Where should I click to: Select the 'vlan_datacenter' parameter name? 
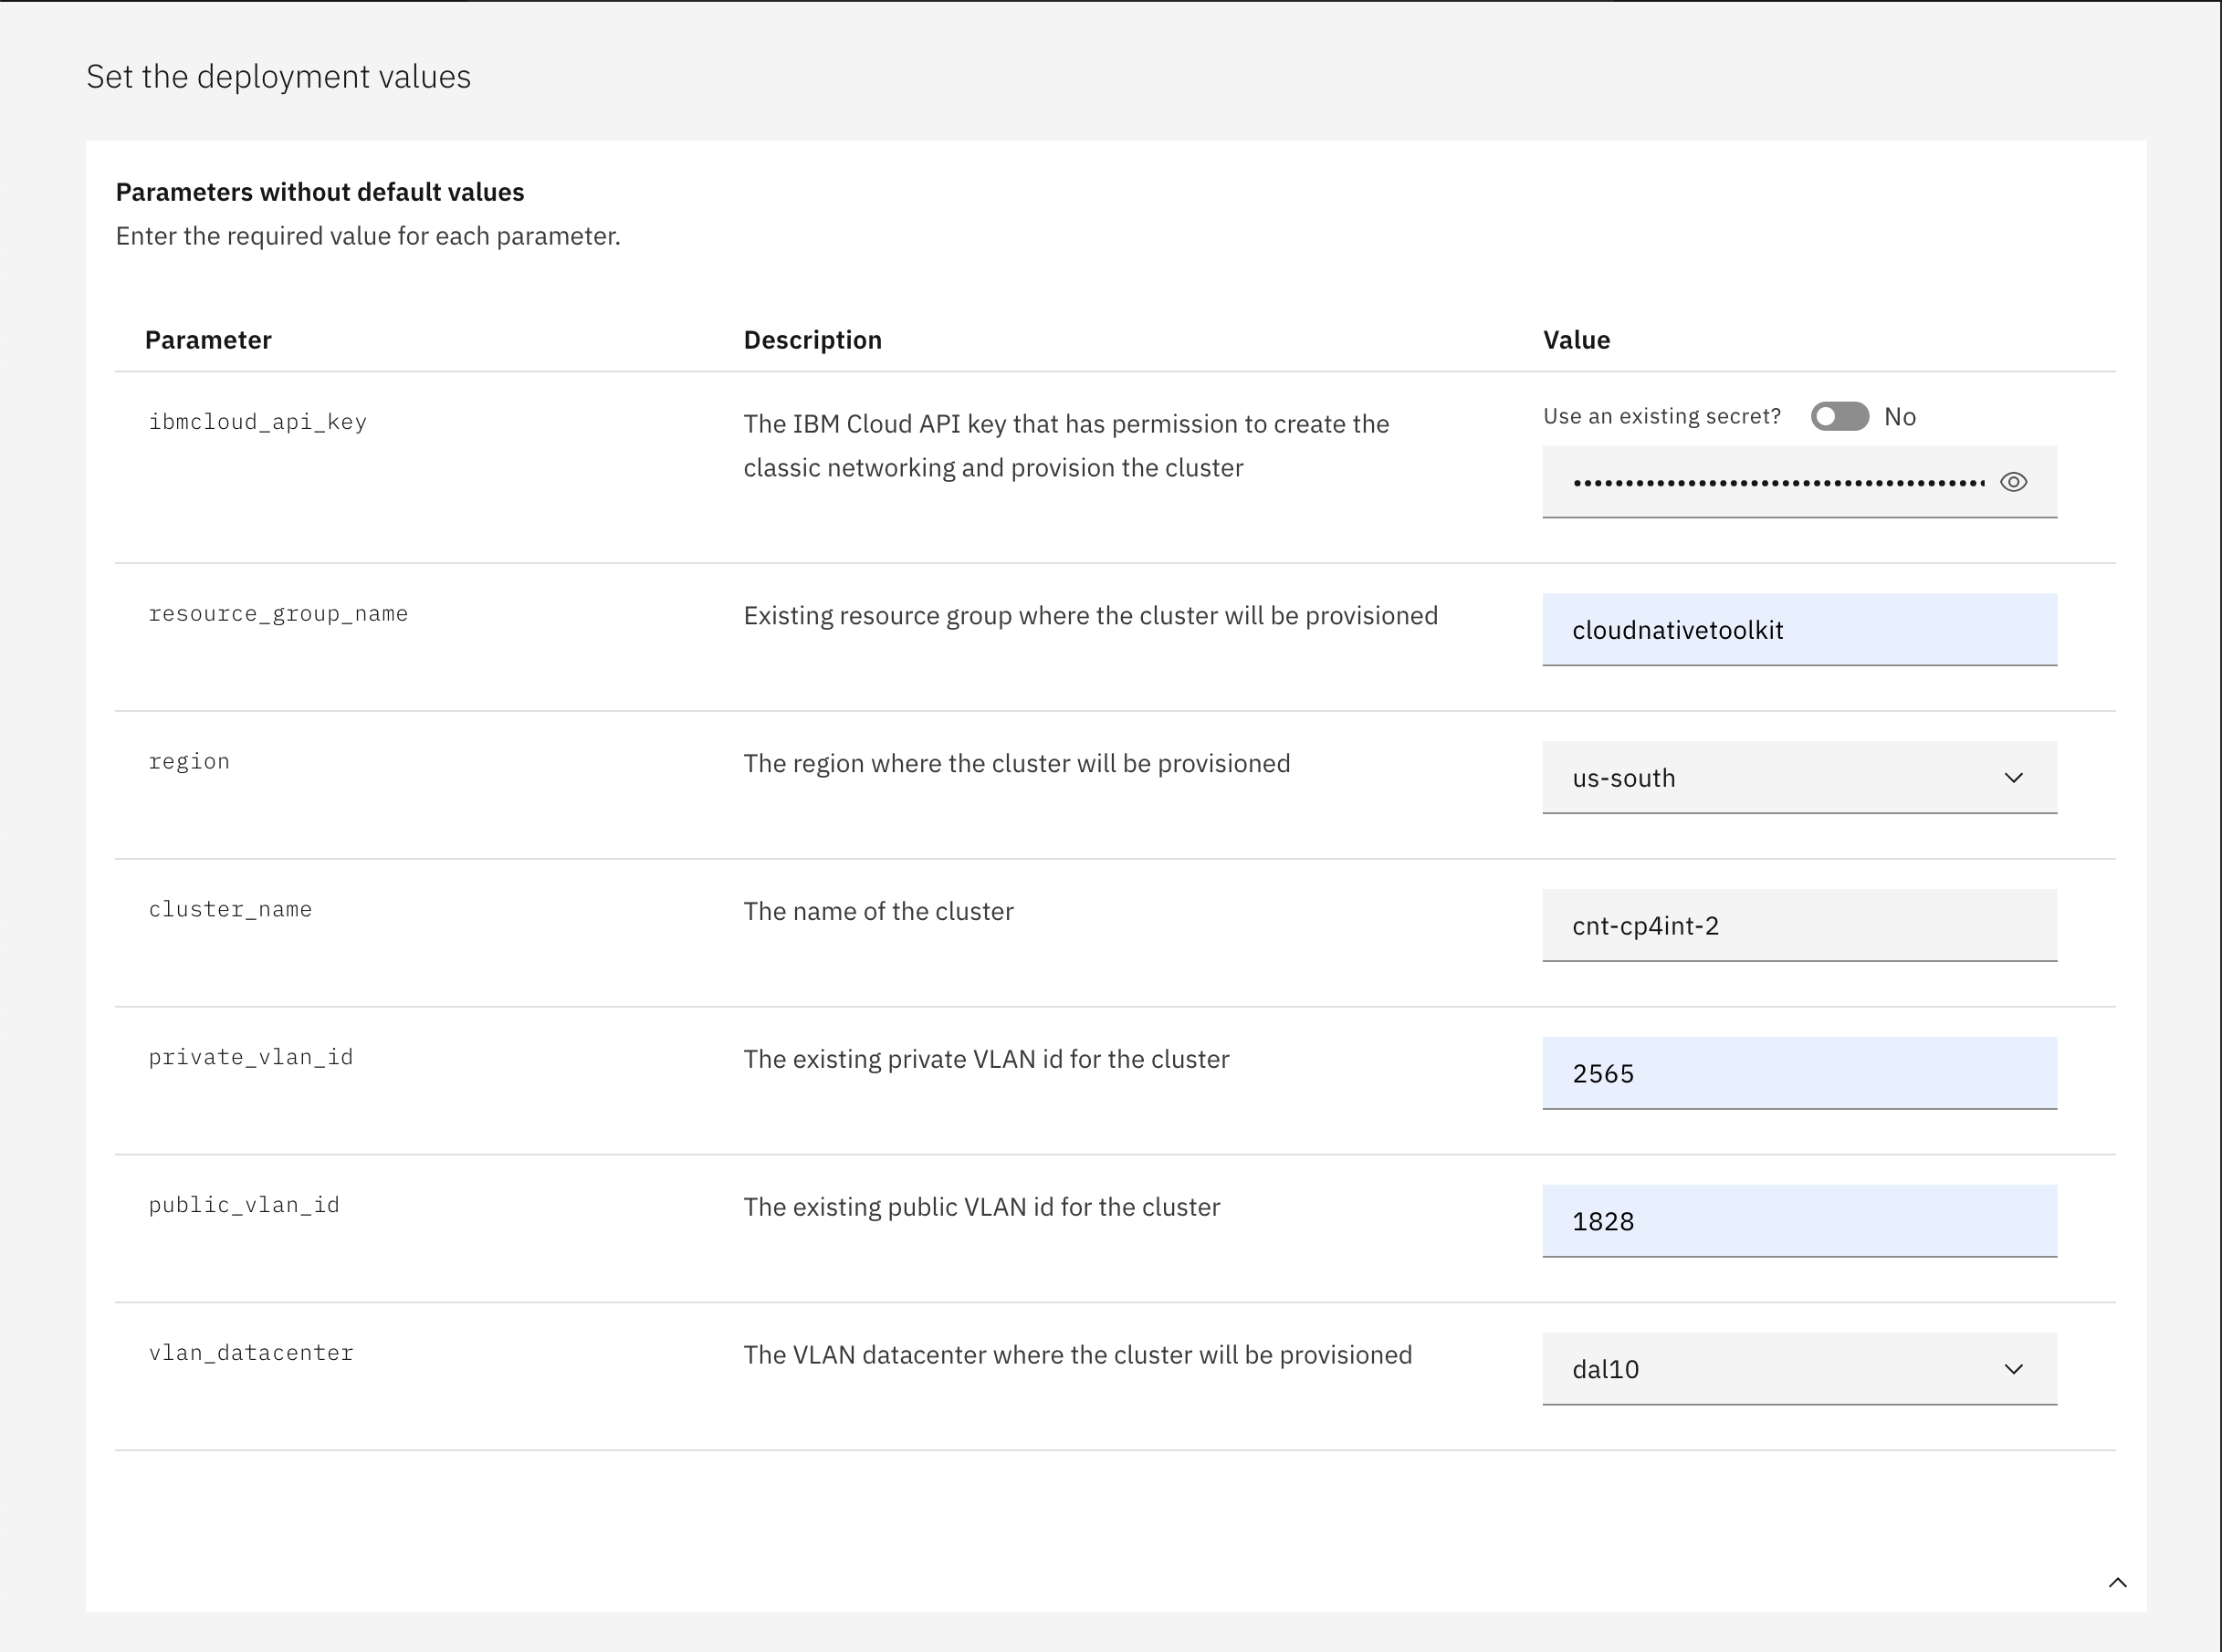[251, 1353]
